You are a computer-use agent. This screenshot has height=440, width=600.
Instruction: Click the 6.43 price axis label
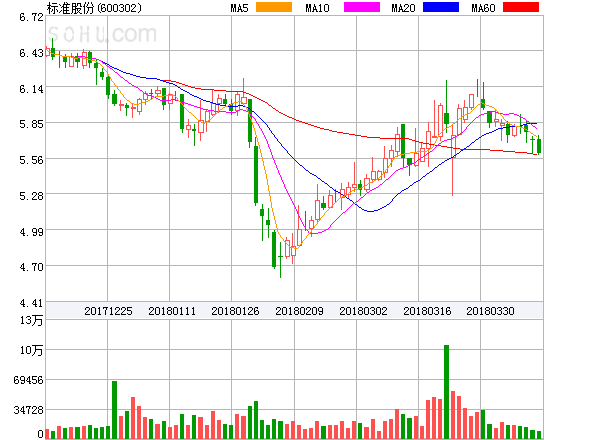(x=31, y=53)
